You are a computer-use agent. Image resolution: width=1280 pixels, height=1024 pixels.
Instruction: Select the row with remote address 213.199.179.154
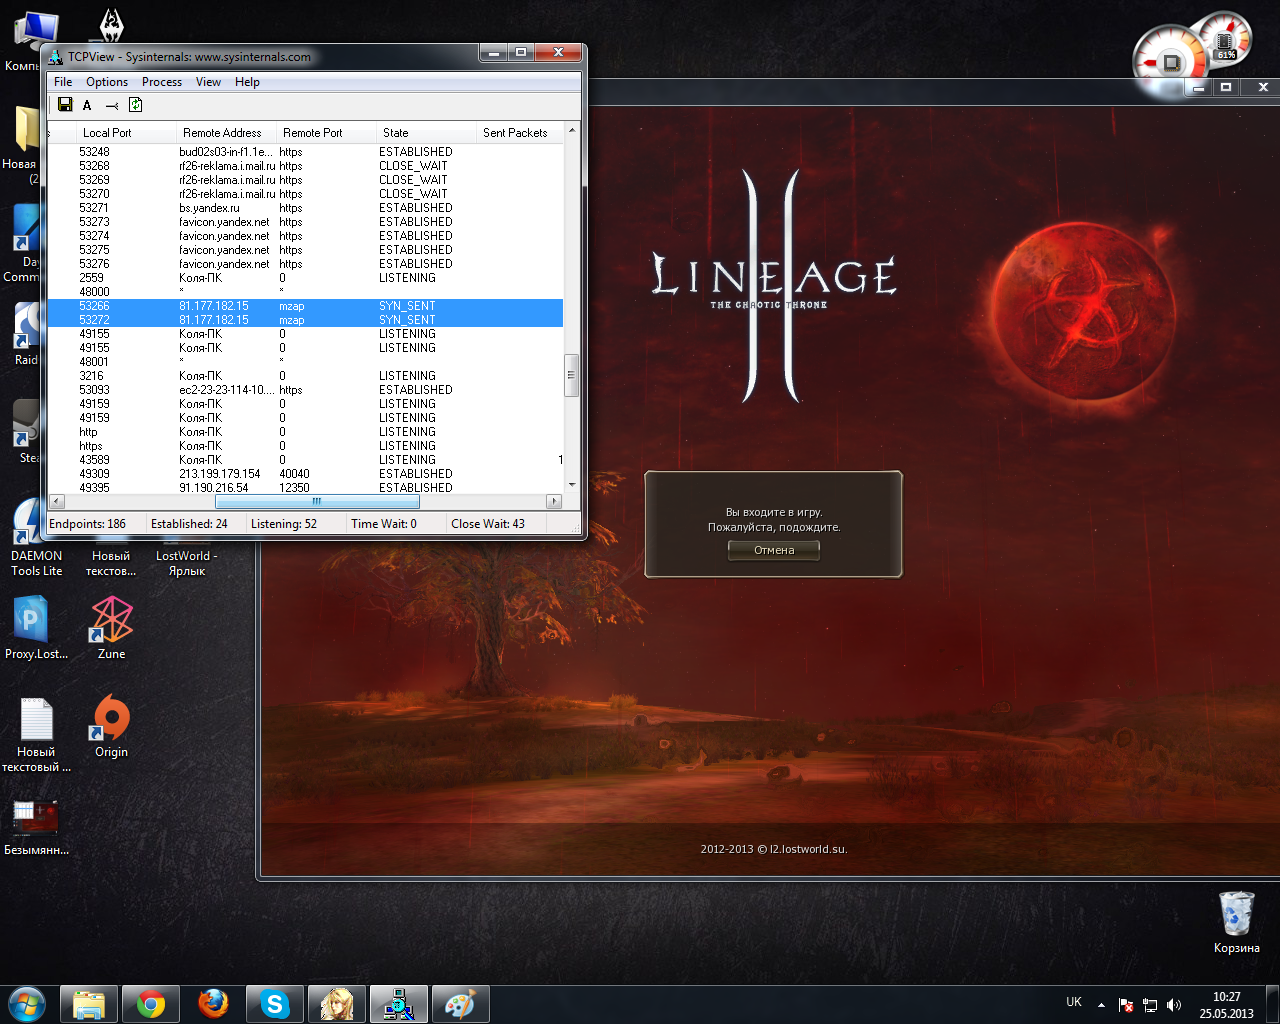[x=305, y=474]
